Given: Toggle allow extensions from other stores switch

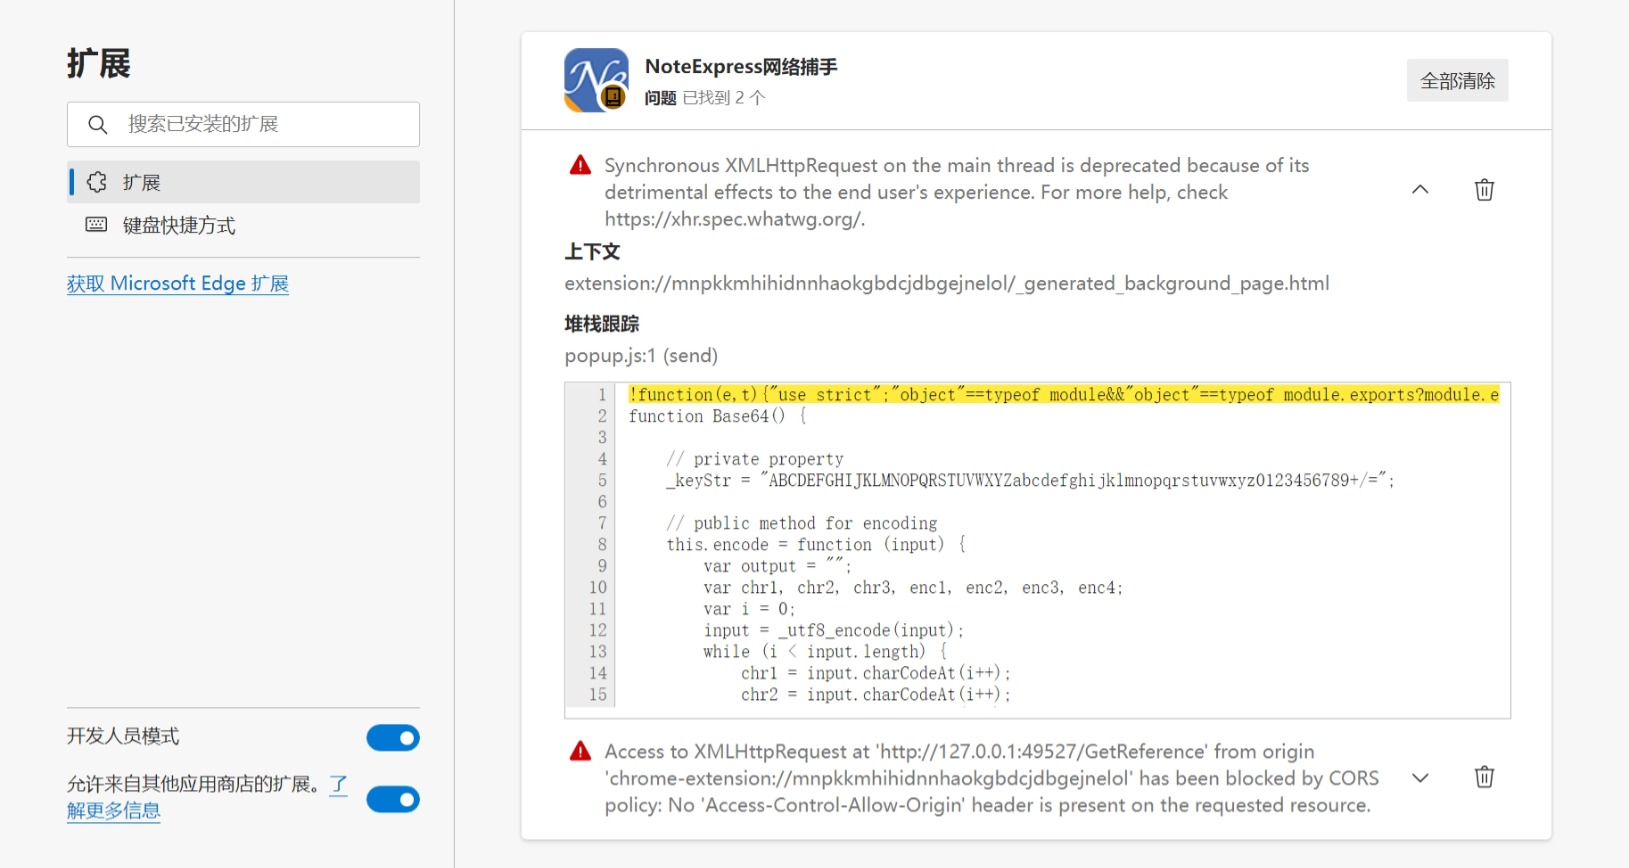Looking at the screenshot, I should tap(393, 799).
